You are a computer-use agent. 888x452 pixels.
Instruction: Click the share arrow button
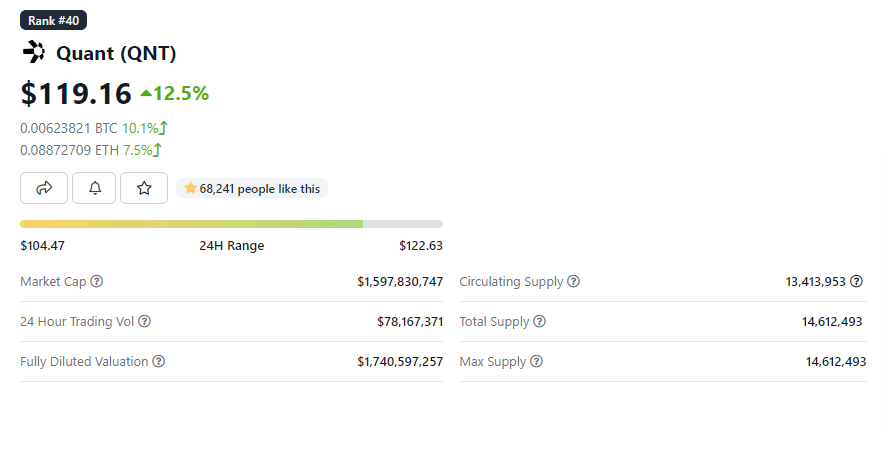coord(44,188)
